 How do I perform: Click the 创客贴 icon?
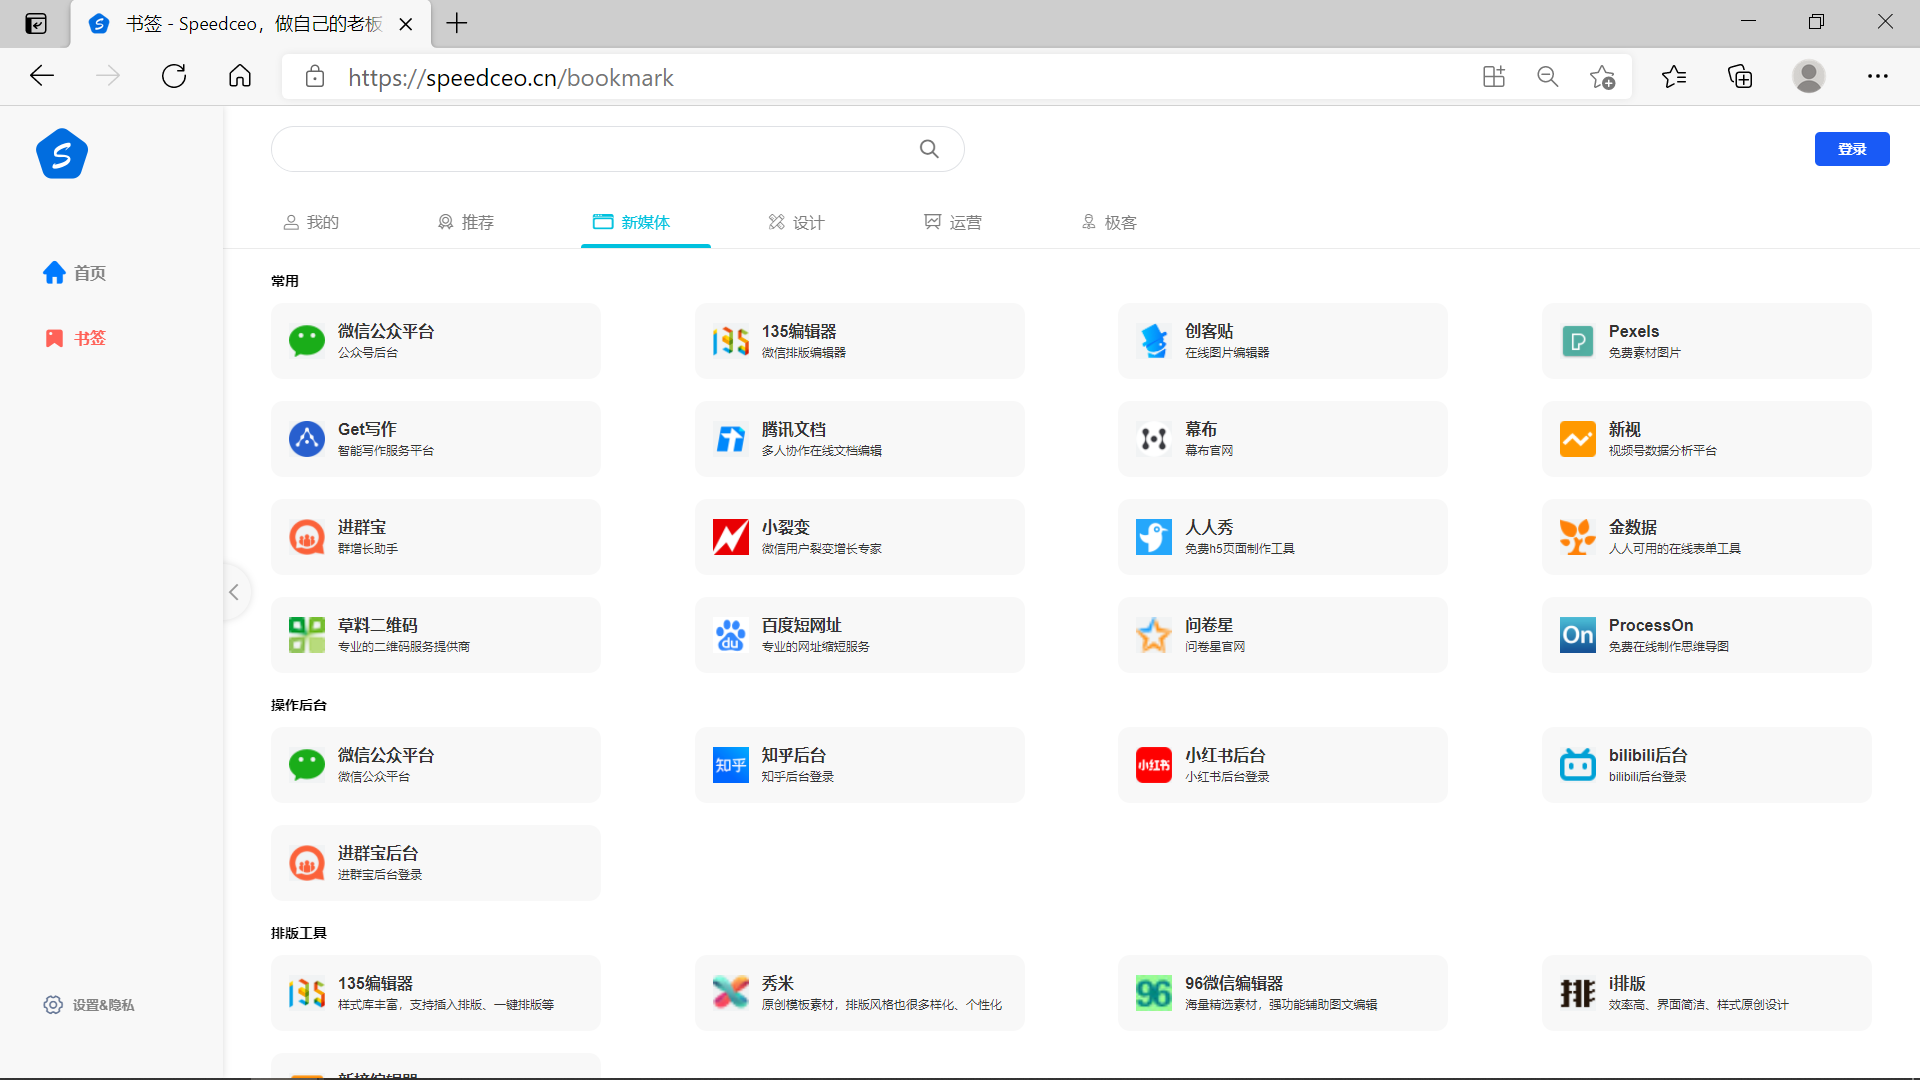coord(1154,341)
